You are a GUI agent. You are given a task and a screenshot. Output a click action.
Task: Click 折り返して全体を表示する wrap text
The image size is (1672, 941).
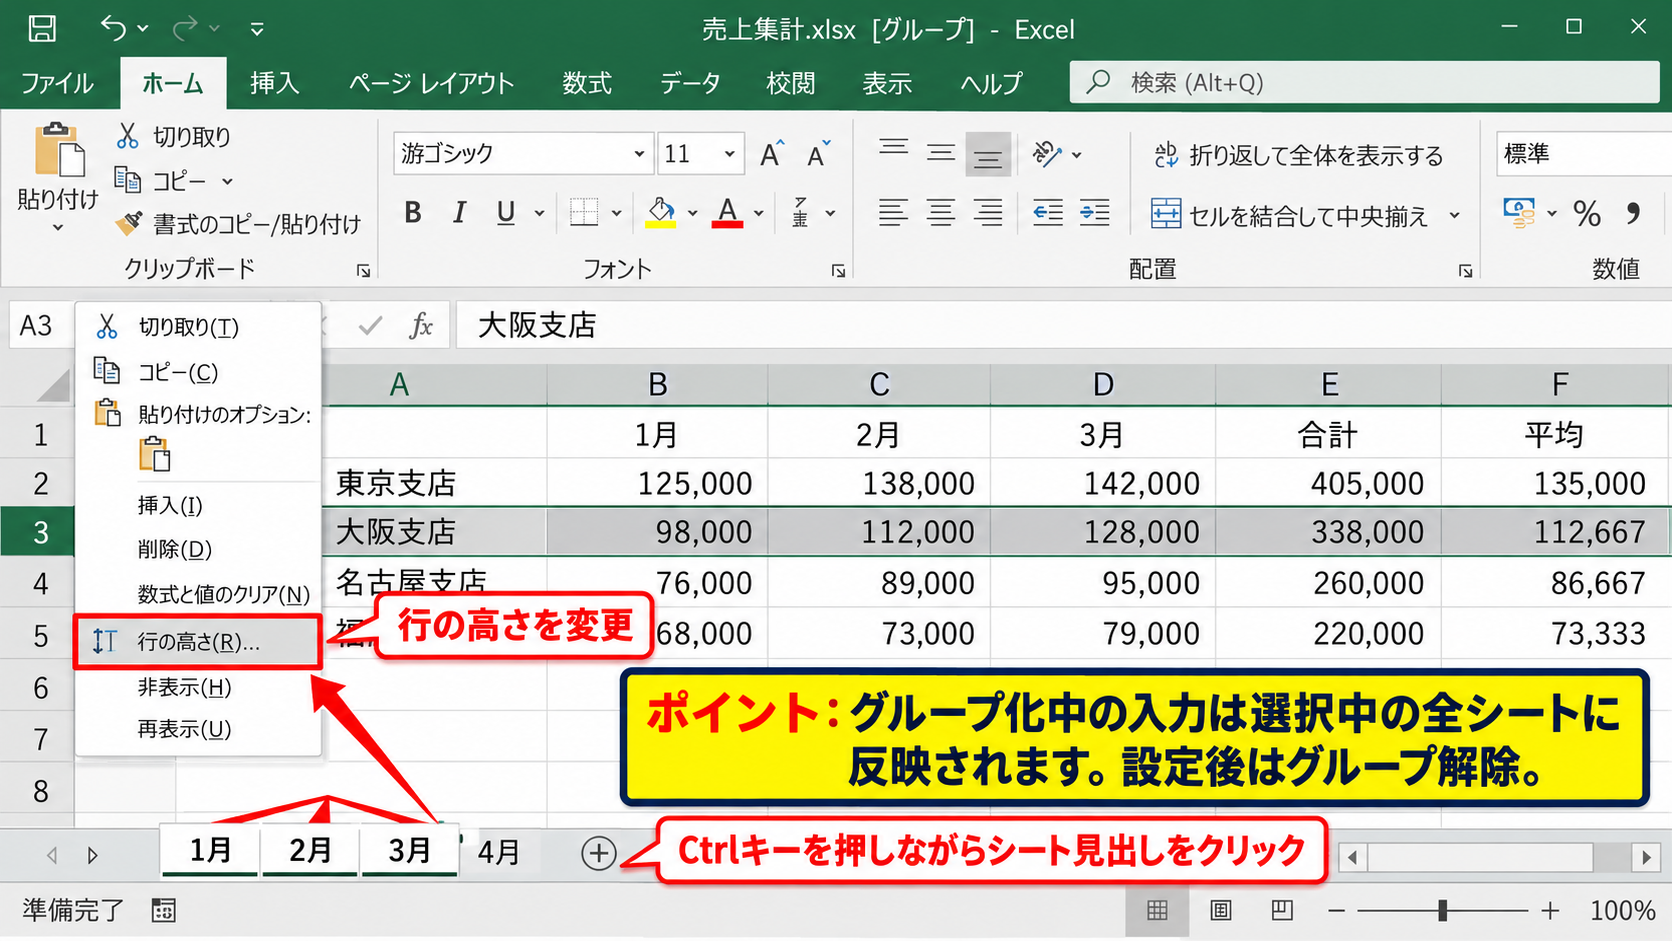click(x=1298, y=155)
